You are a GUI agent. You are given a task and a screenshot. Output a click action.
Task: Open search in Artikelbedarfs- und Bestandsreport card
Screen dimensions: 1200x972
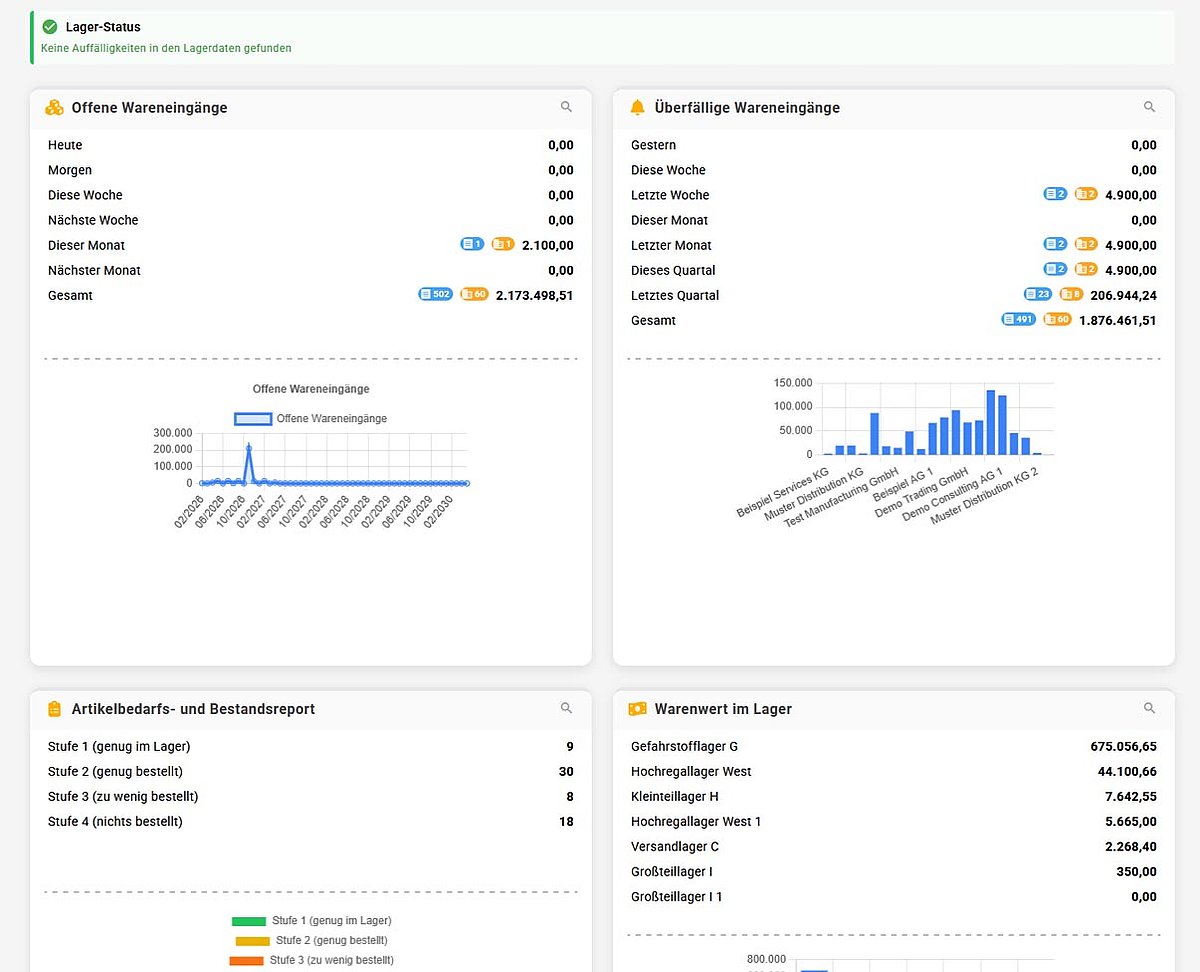tap(566, 708)
